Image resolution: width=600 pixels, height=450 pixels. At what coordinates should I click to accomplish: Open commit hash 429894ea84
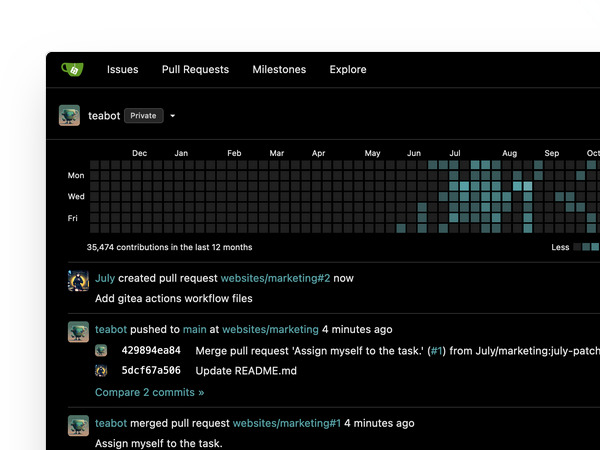click(151, 351)
